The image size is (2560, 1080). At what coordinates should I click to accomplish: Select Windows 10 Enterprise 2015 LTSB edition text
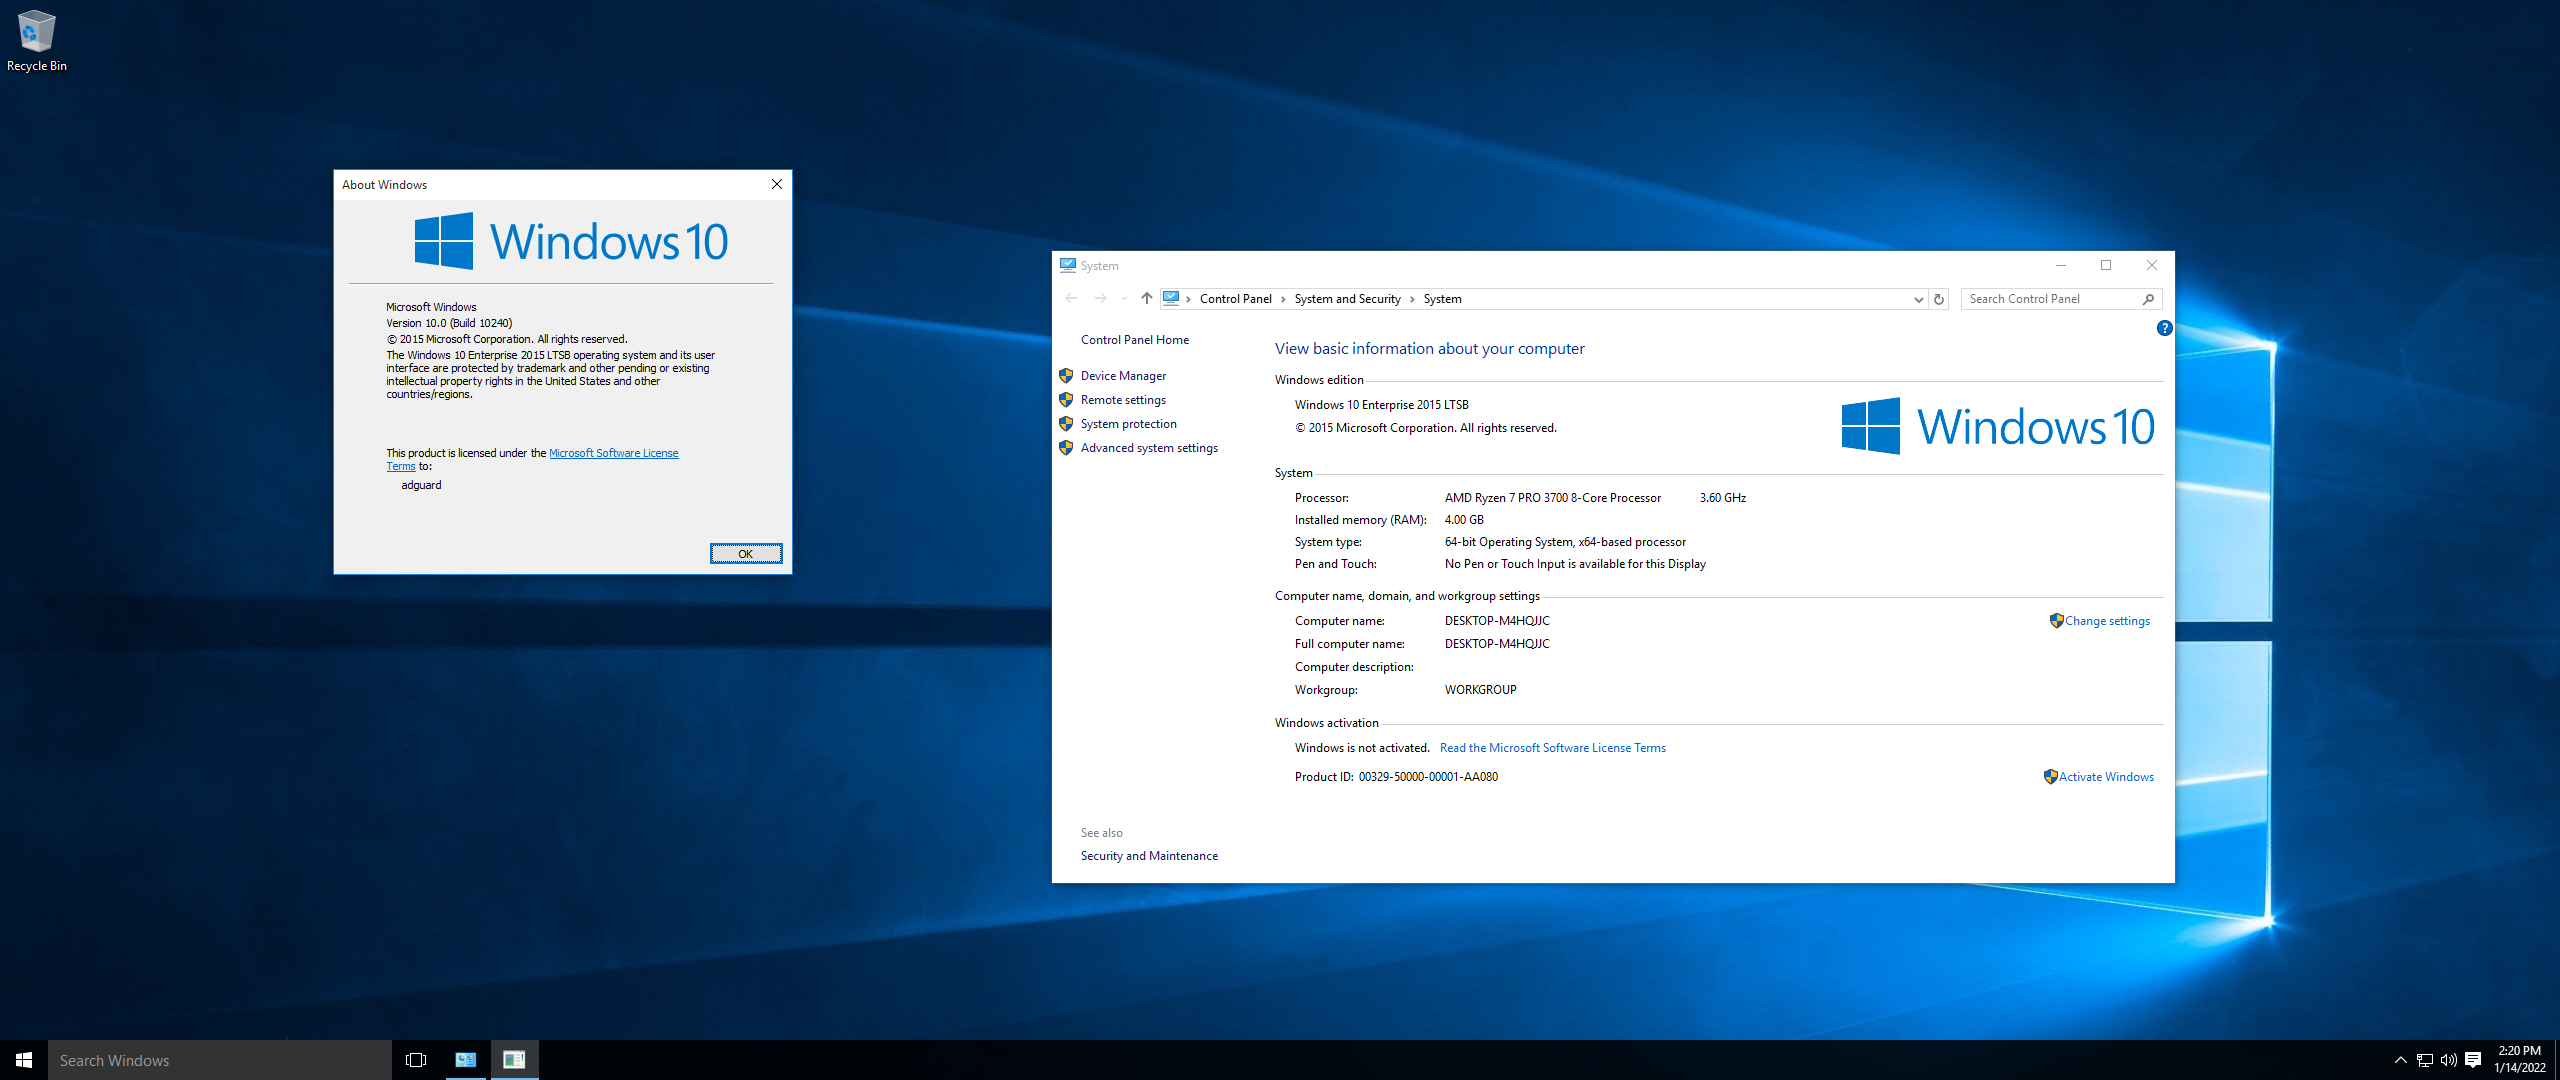1381,405
